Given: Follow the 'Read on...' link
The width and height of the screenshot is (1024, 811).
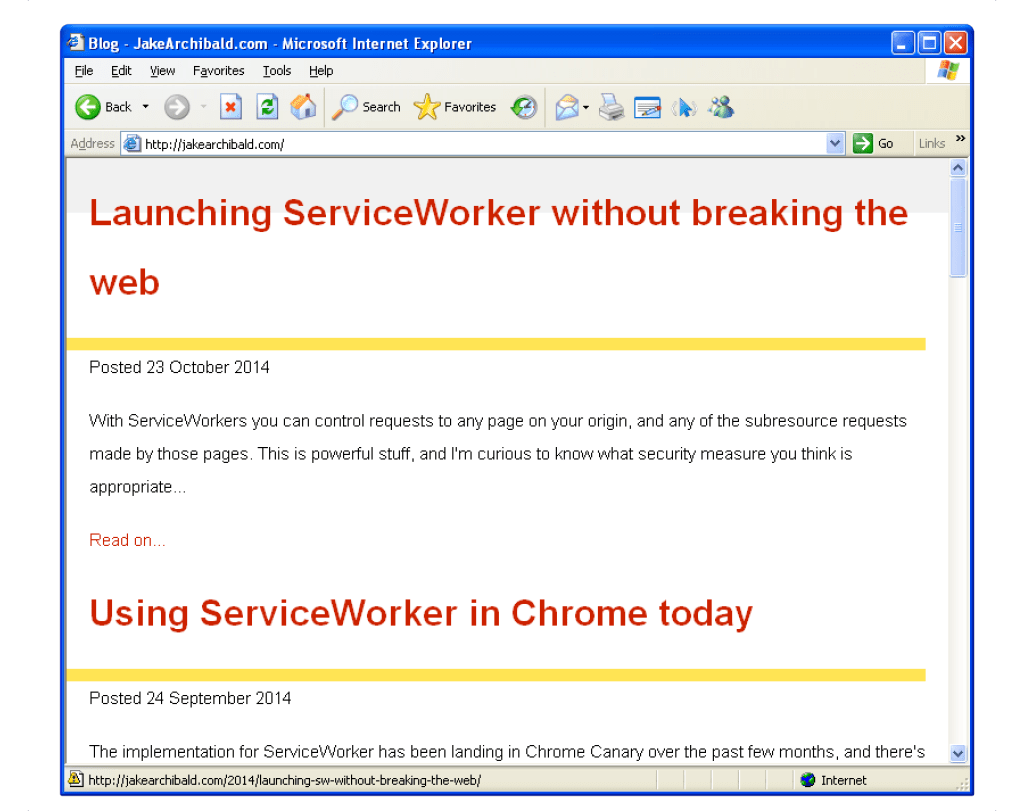Looking at the screenshot, I should click(x=127, y=540).
